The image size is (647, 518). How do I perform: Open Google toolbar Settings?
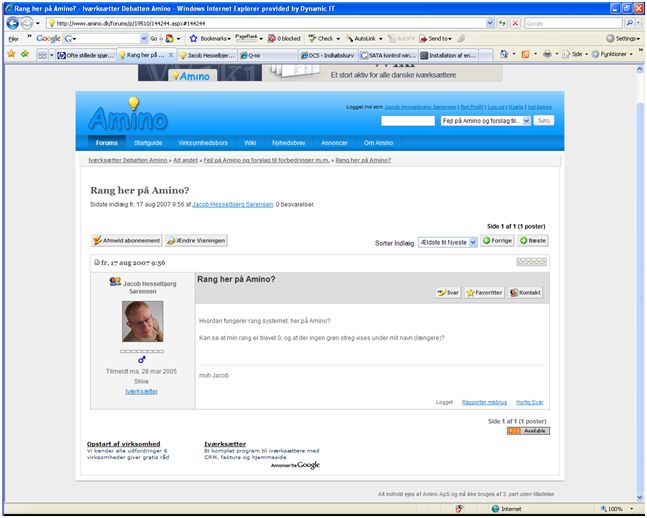(x=623, y=38)
